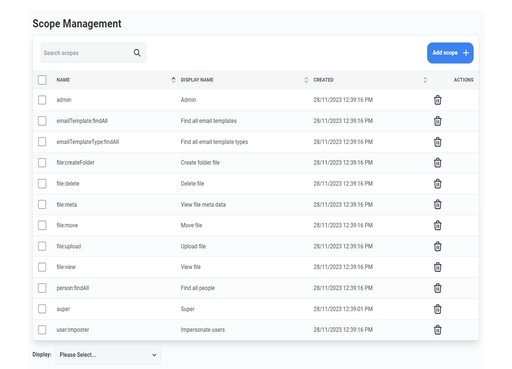This screenshot has width=512, height=369.
Task: Click 'Create folder file' display name
Action: point(200,163)
